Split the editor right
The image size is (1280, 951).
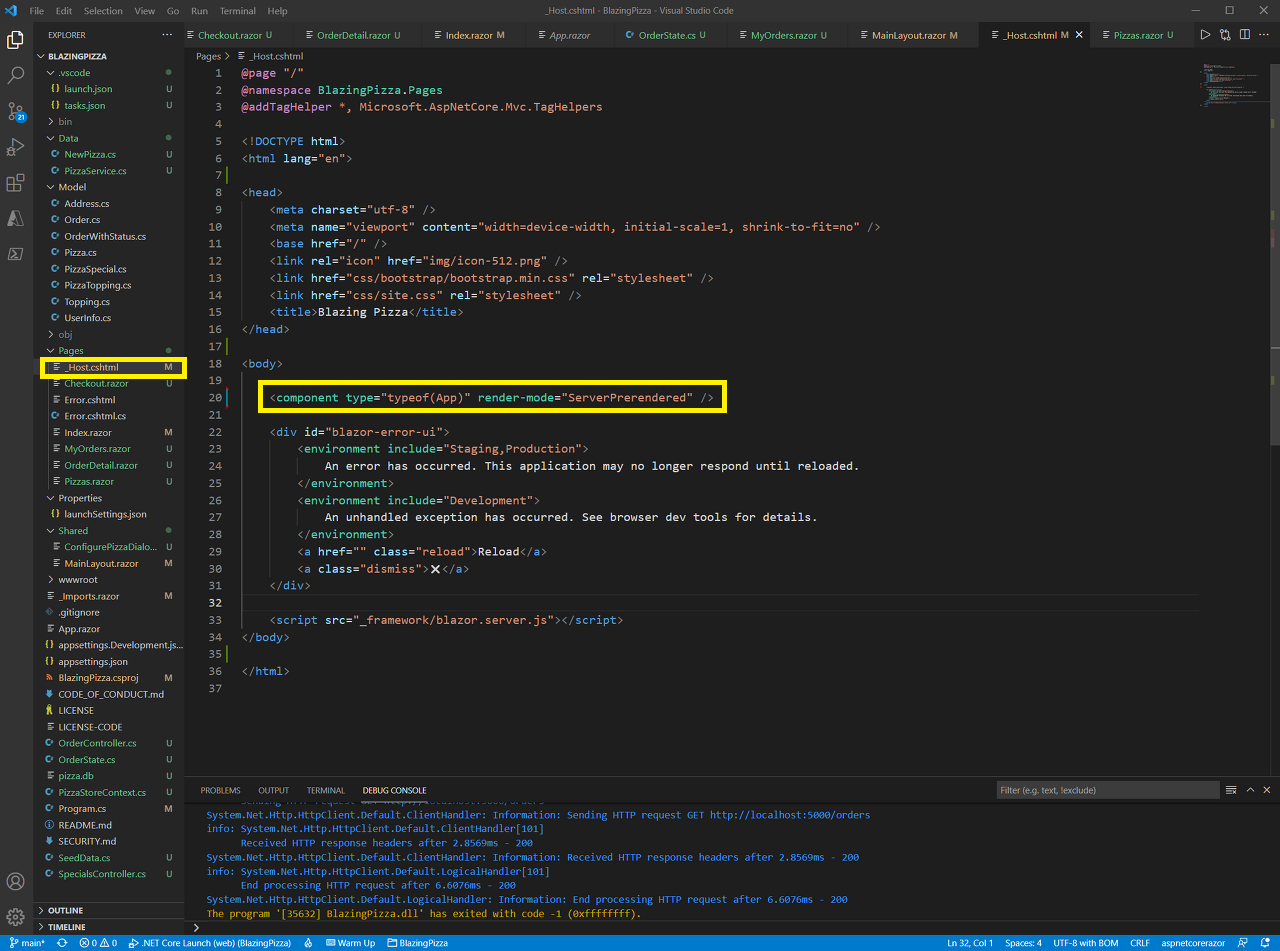coord(1245,35)
